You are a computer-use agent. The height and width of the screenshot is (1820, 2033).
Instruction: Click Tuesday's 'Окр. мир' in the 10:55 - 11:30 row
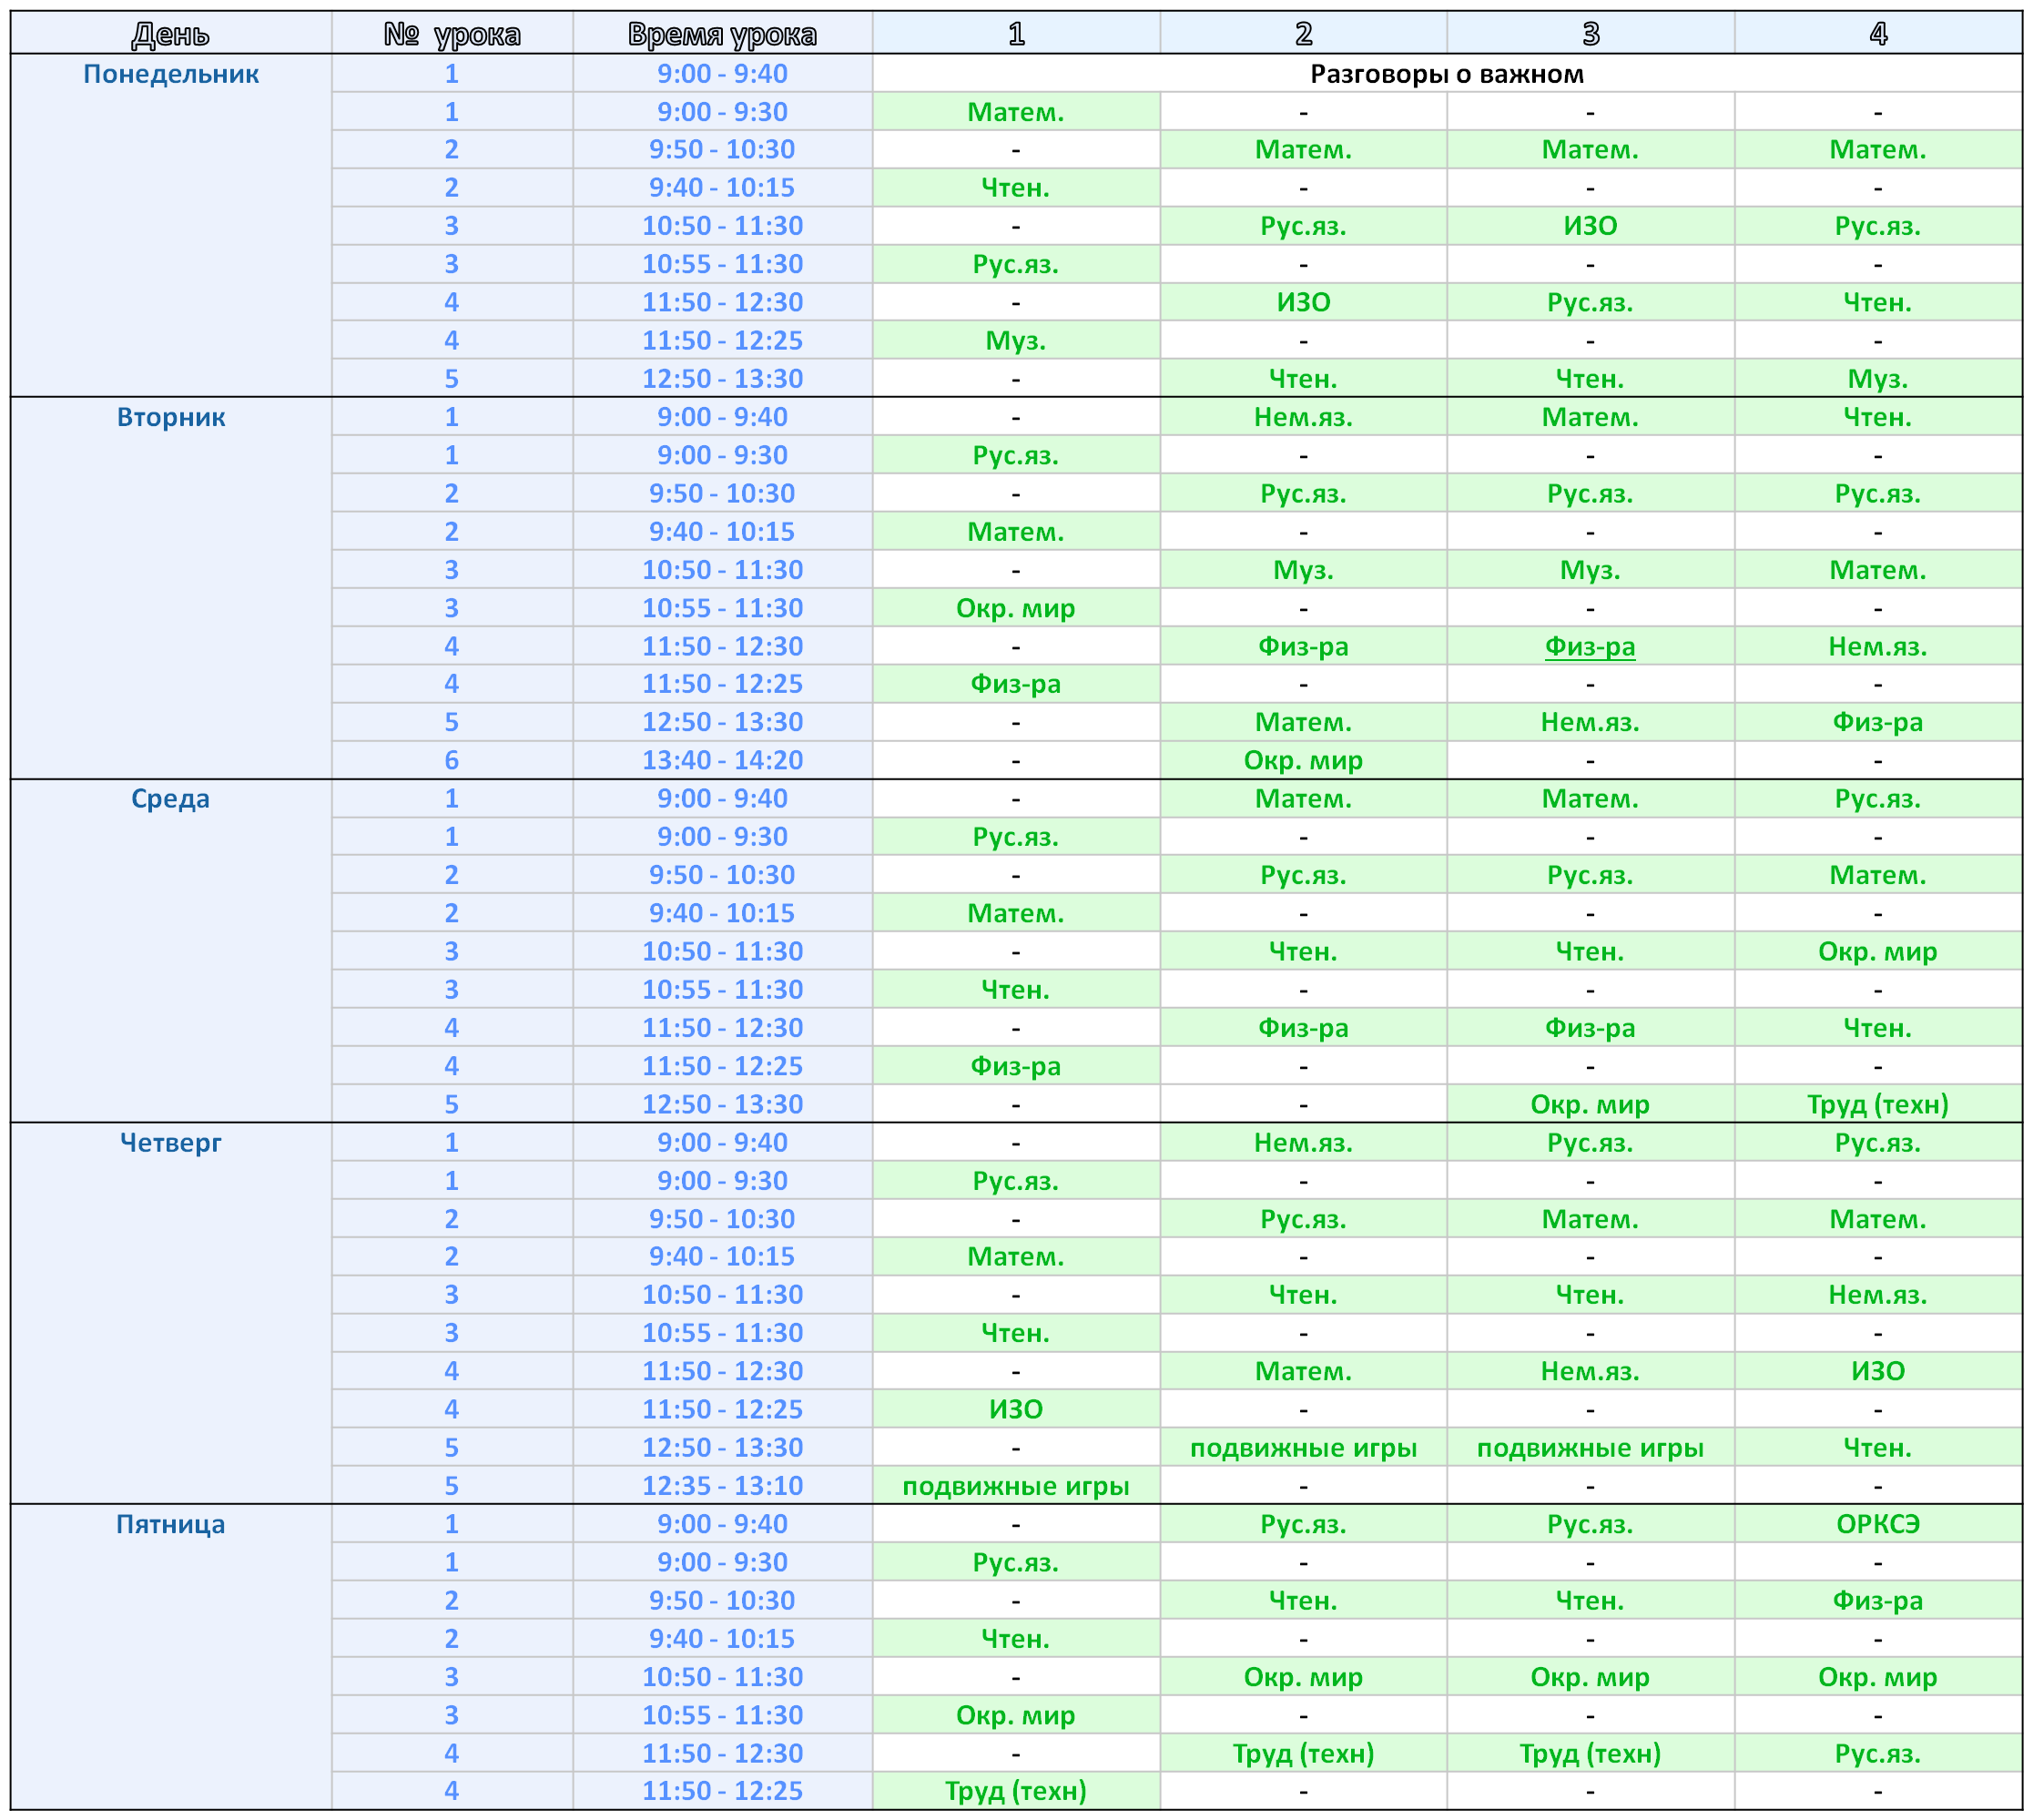pos(1016,608)
